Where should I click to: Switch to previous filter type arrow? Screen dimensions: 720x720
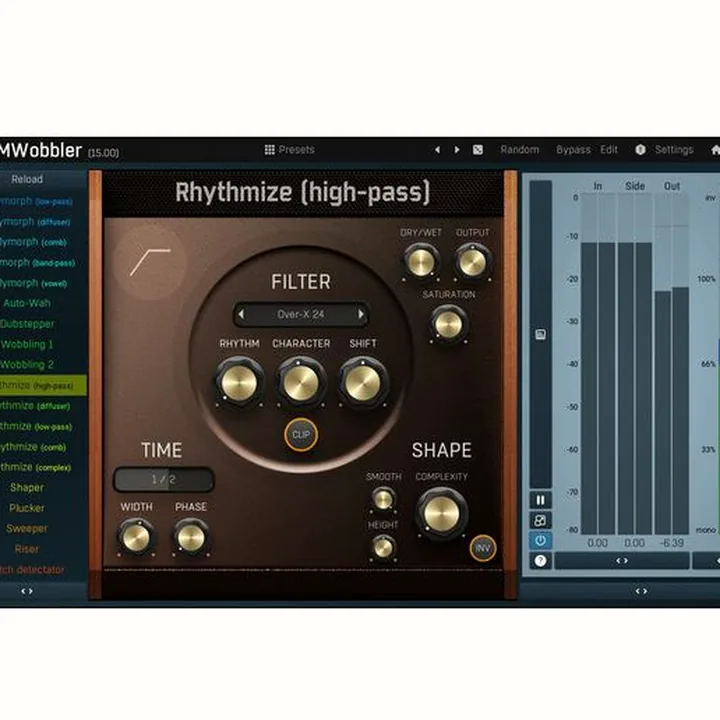[242, 315]
